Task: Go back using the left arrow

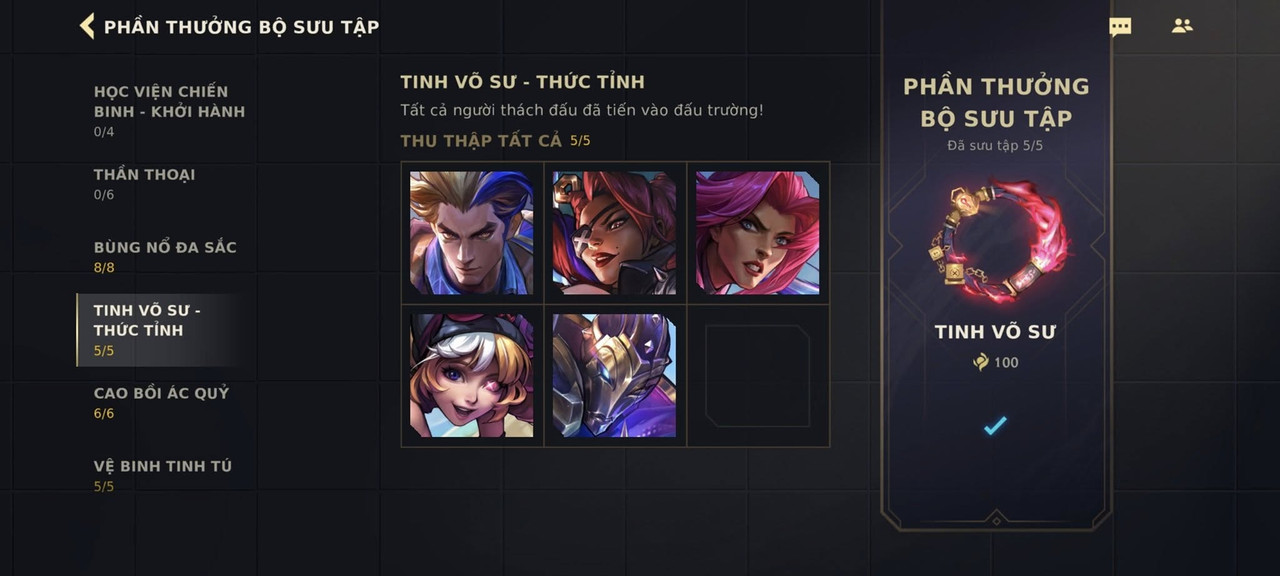Action: pyautogui.click(x=87, y=26)
